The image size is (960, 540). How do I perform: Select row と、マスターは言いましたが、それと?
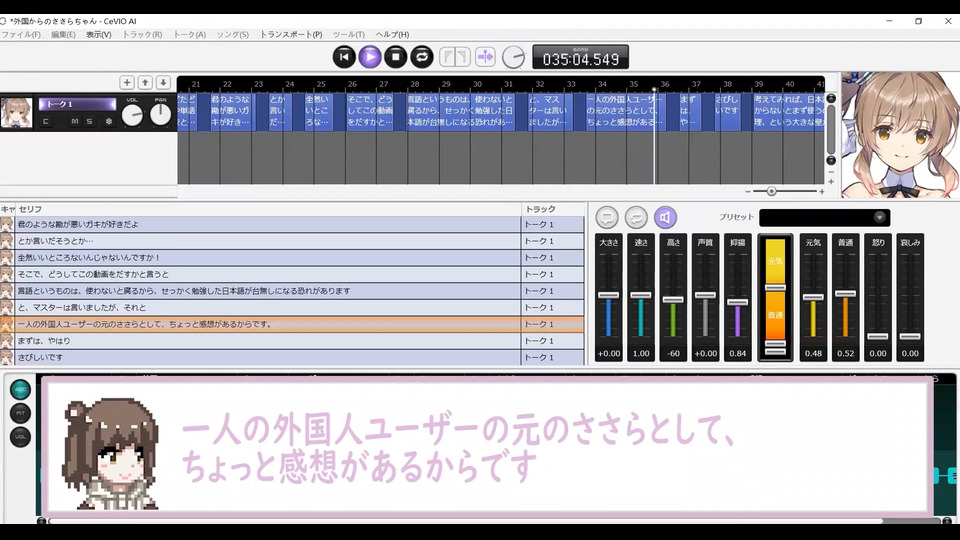(292, 307)
